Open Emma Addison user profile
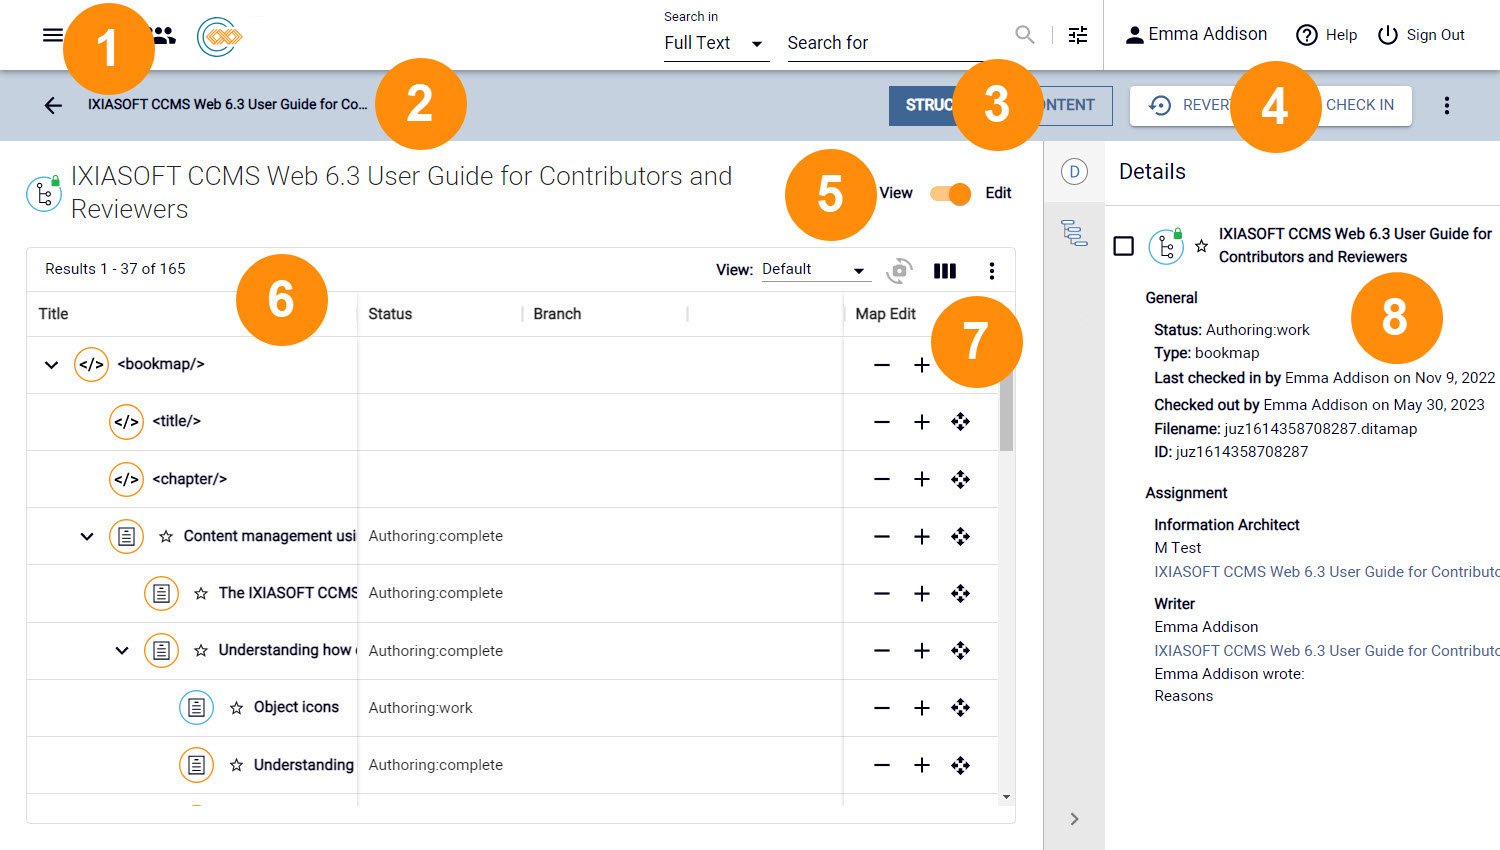The height and width of the screenshot is (850, 1500). 1196,35
